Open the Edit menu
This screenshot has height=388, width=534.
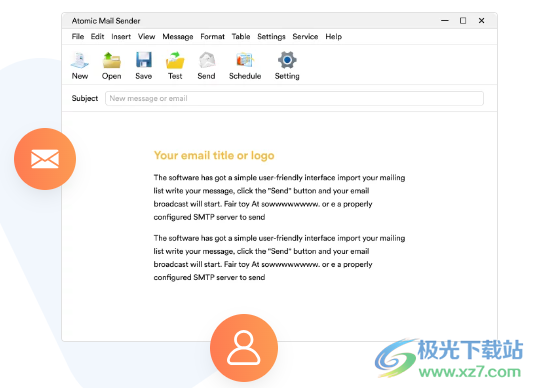97,36
